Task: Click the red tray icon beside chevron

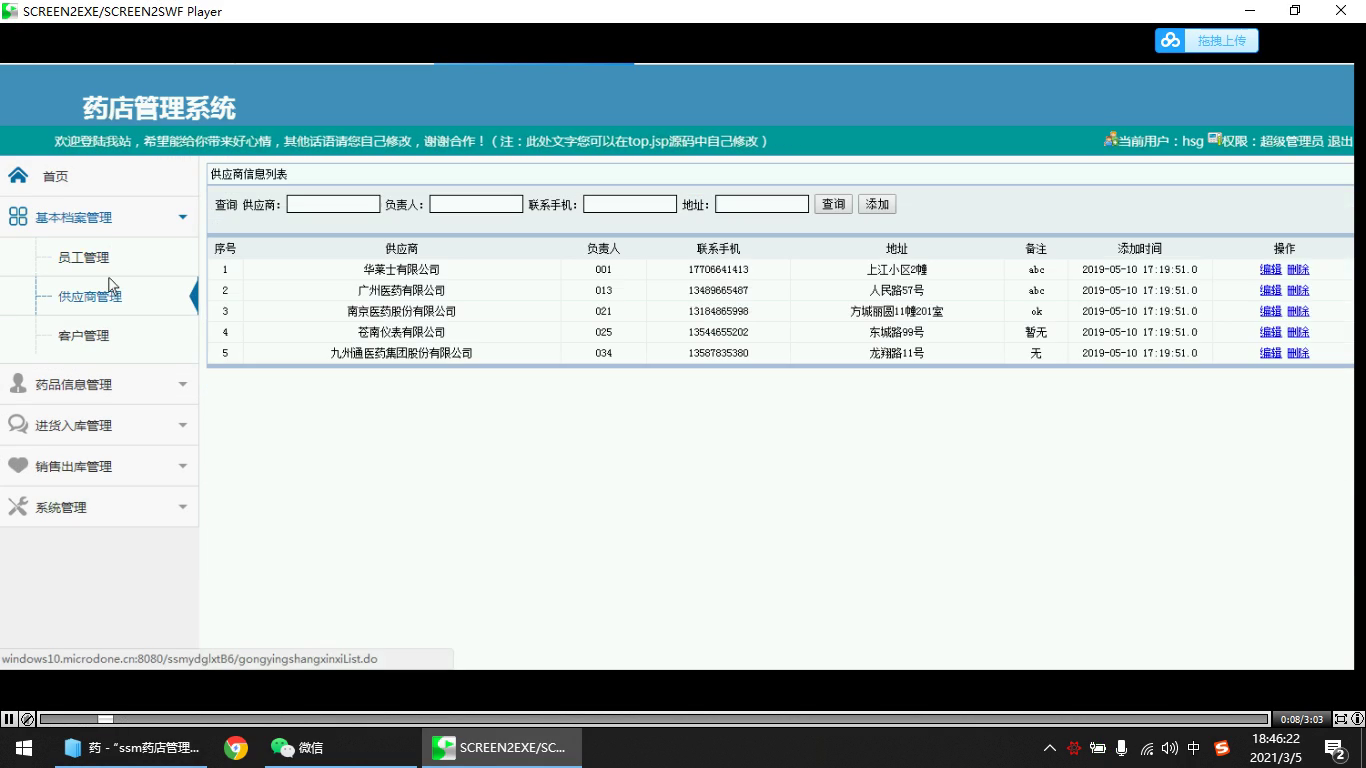Action: (1074, 748)
